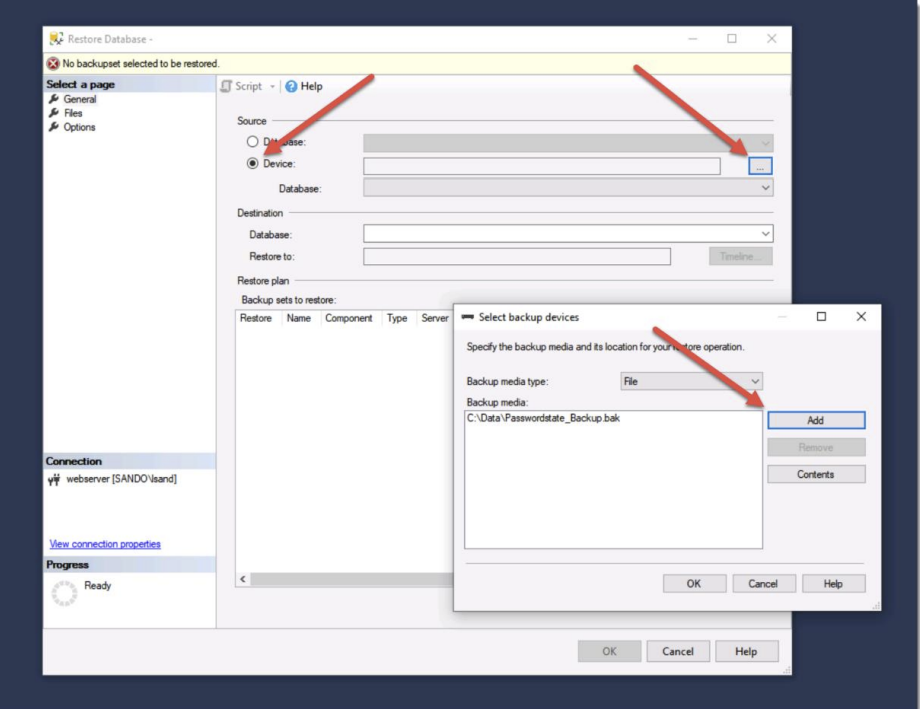Image resolution: width=920 pixels, height=709 pixels.
Task: Click the progress spinner icon
Action: pyautogui.click(x=65, y=593)
